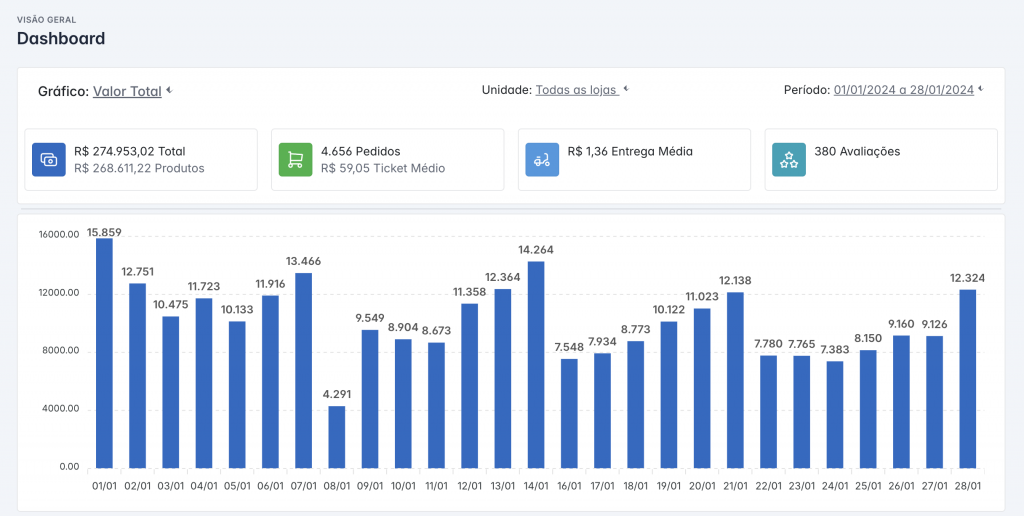Open the Valor Total chart type dropdown
This screenshot has height=516, width=1024.
(127, 91)
